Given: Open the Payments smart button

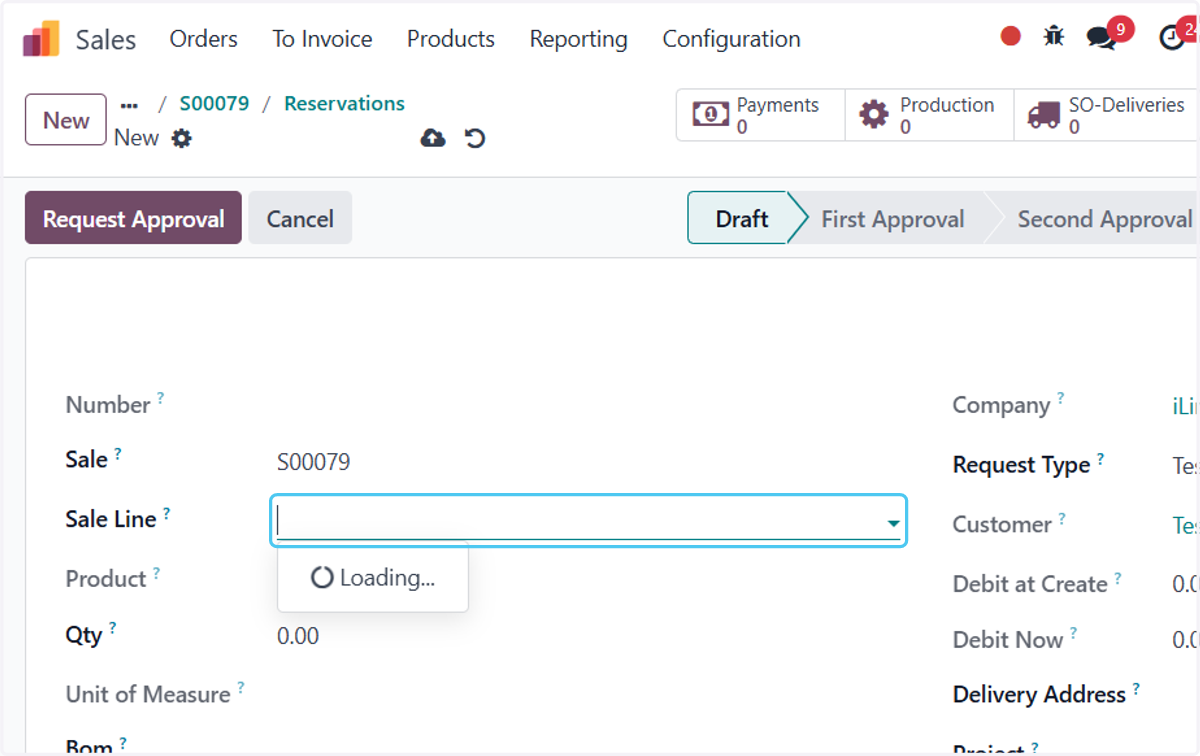Looking at the screenshot, I should click(760, 115).
